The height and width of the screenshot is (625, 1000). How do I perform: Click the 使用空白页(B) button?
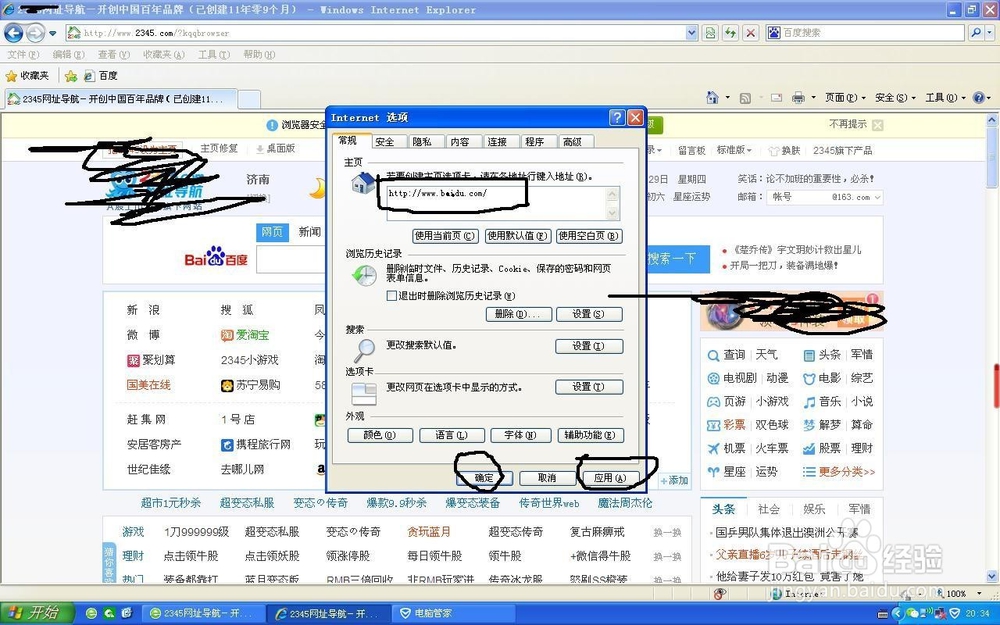point(589,236)
